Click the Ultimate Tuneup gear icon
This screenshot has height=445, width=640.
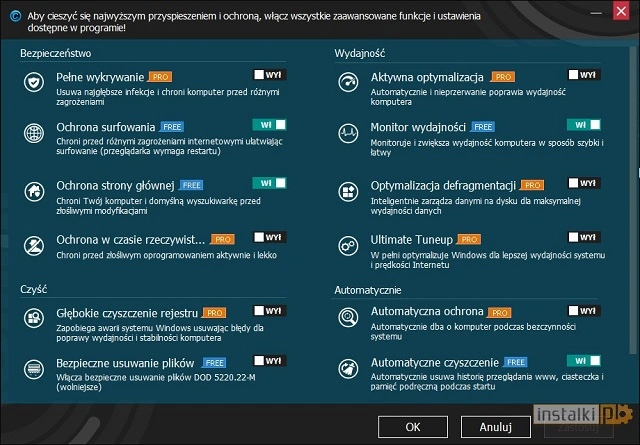pyautogui.click(x=350, y=246)
